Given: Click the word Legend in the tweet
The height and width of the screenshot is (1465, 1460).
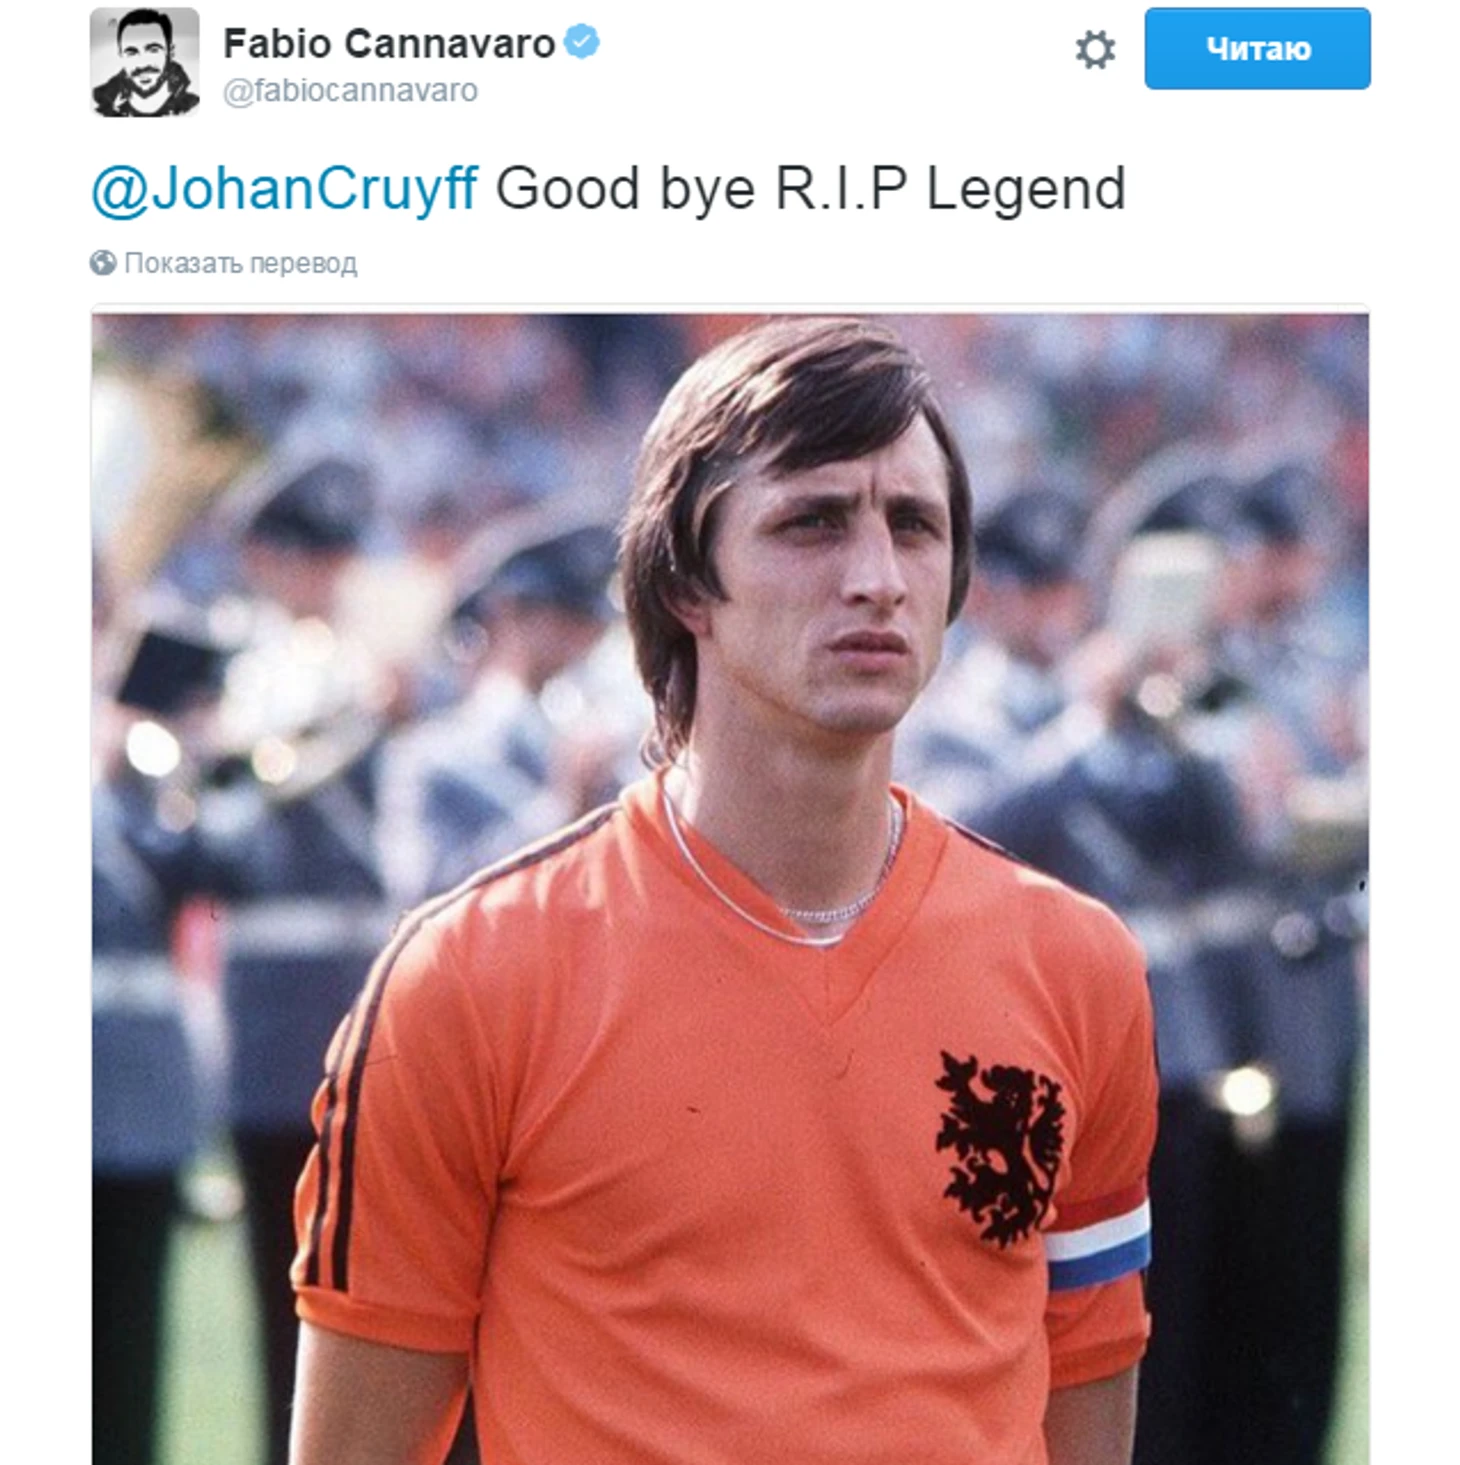Looking at the screenshot, I should click(1026, 188).
